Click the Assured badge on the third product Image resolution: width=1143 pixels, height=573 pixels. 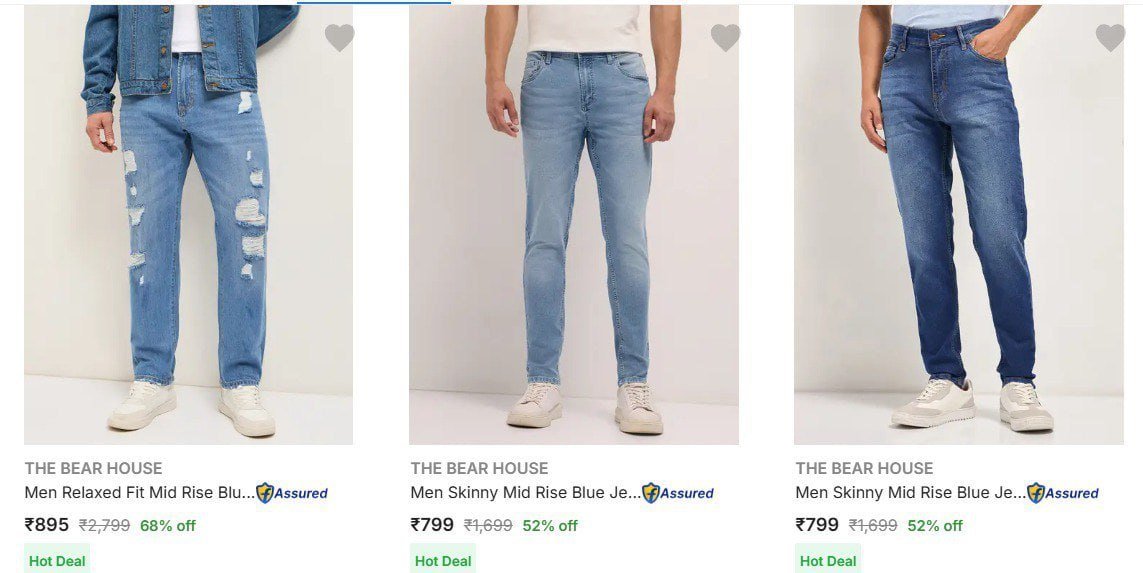coord(1063,493)
